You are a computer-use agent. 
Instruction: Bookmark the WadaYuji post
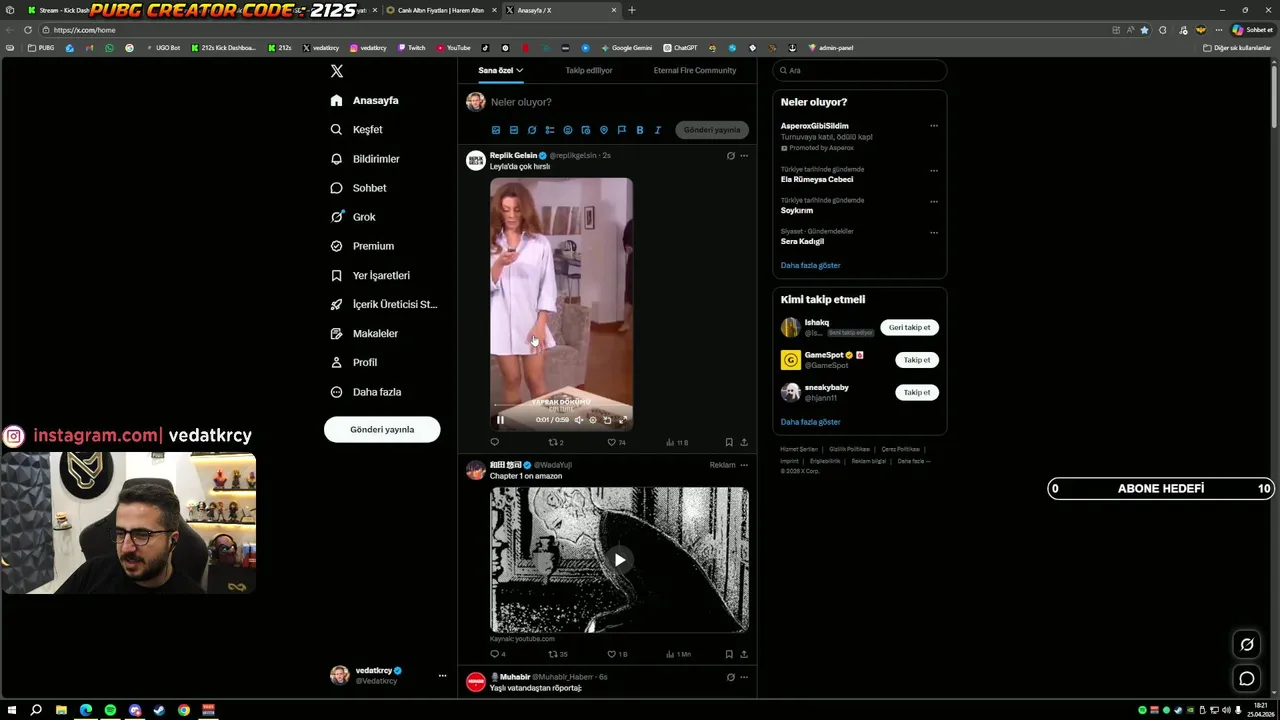click(x=729, y=654)
